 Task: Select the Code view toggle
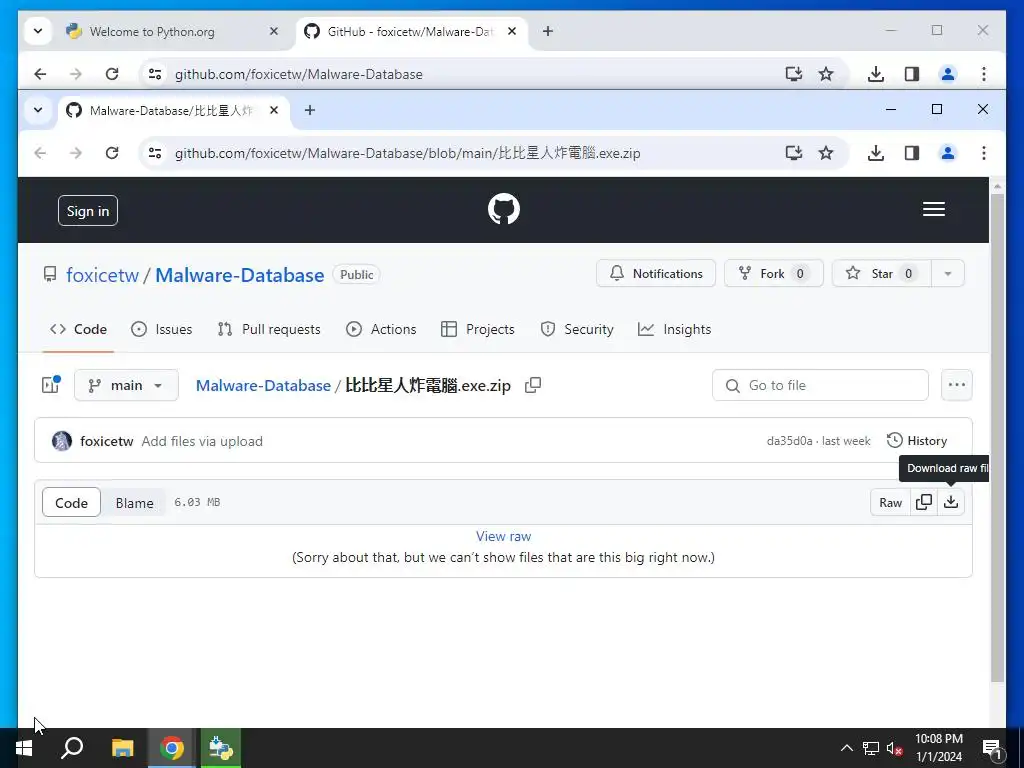point(71,502)
